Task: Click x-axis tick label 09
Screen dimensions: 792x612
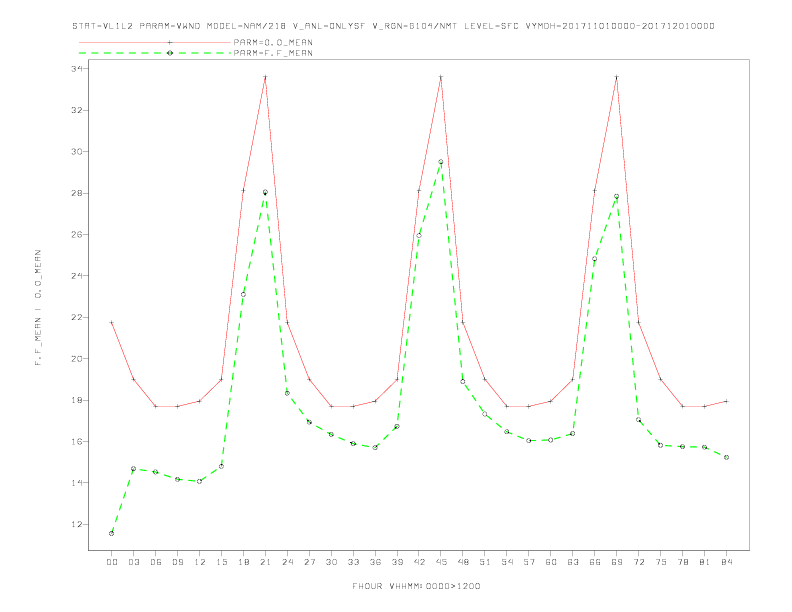Action: tap(177, 562)
